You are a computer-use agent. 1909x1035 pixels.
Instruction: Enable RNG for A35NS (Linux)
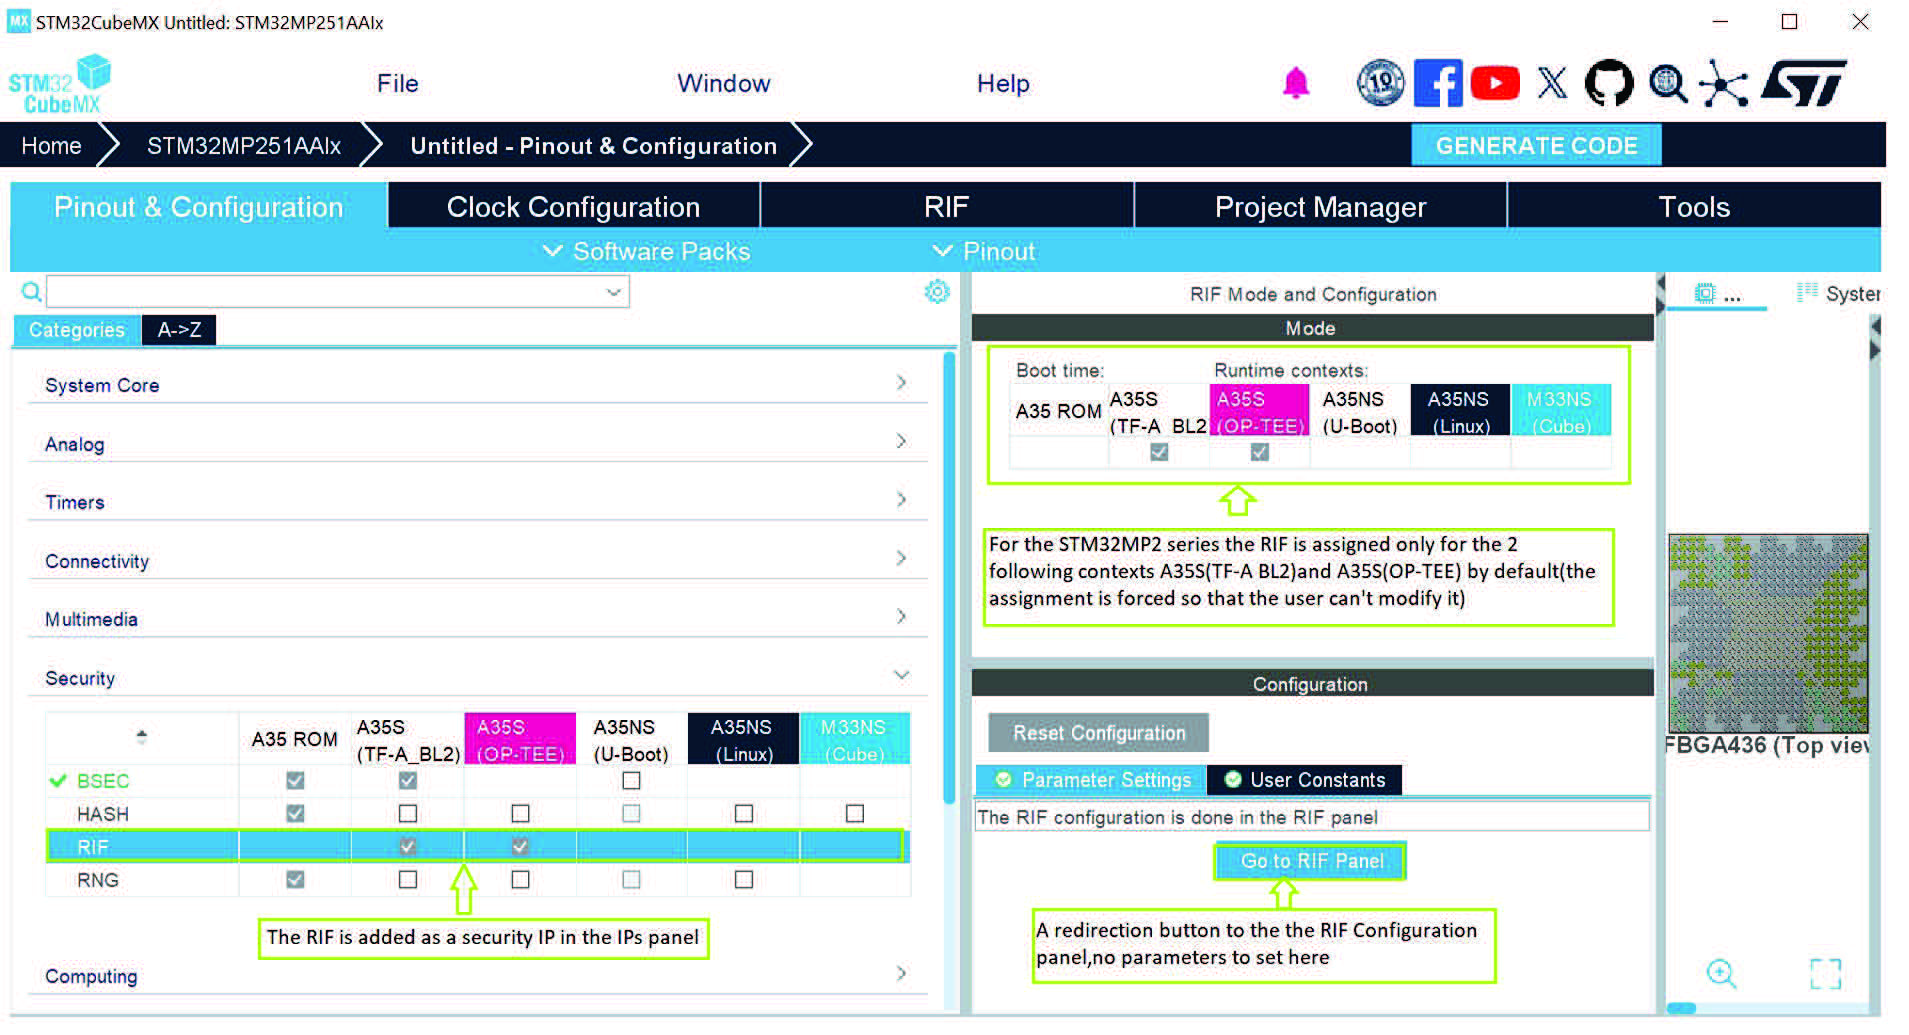(744, 879)
